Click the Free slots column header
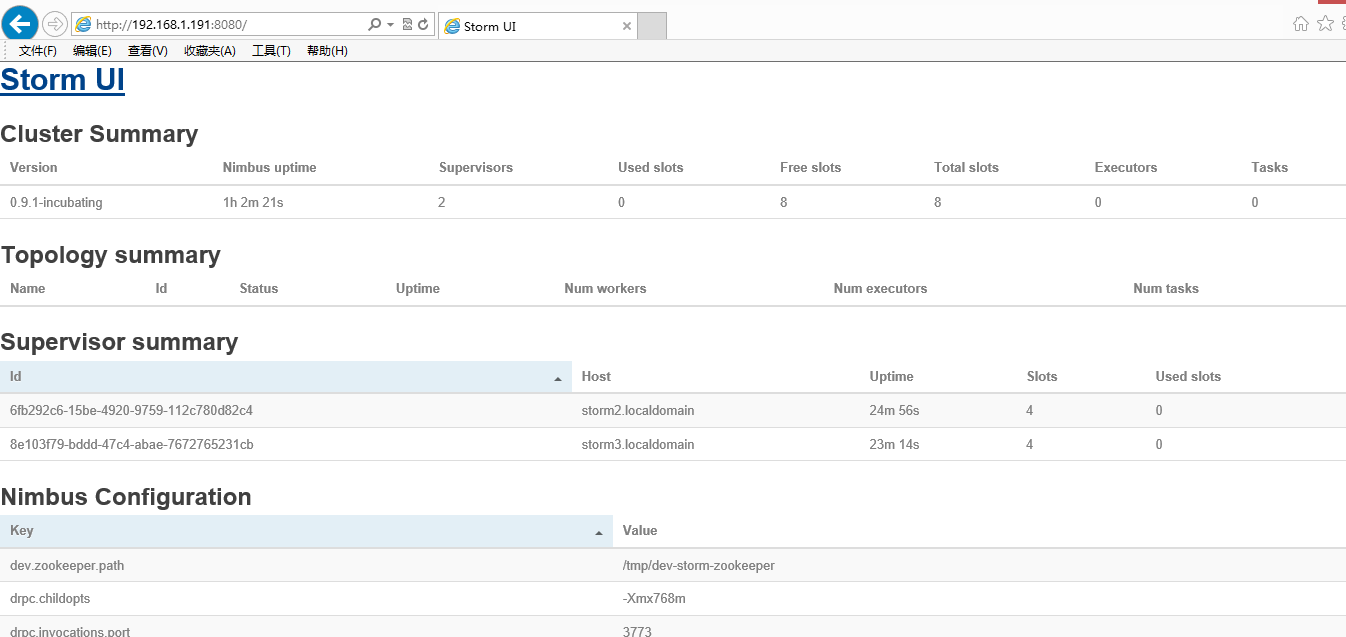Viewport: 1346px width, 637px height. 810,167
